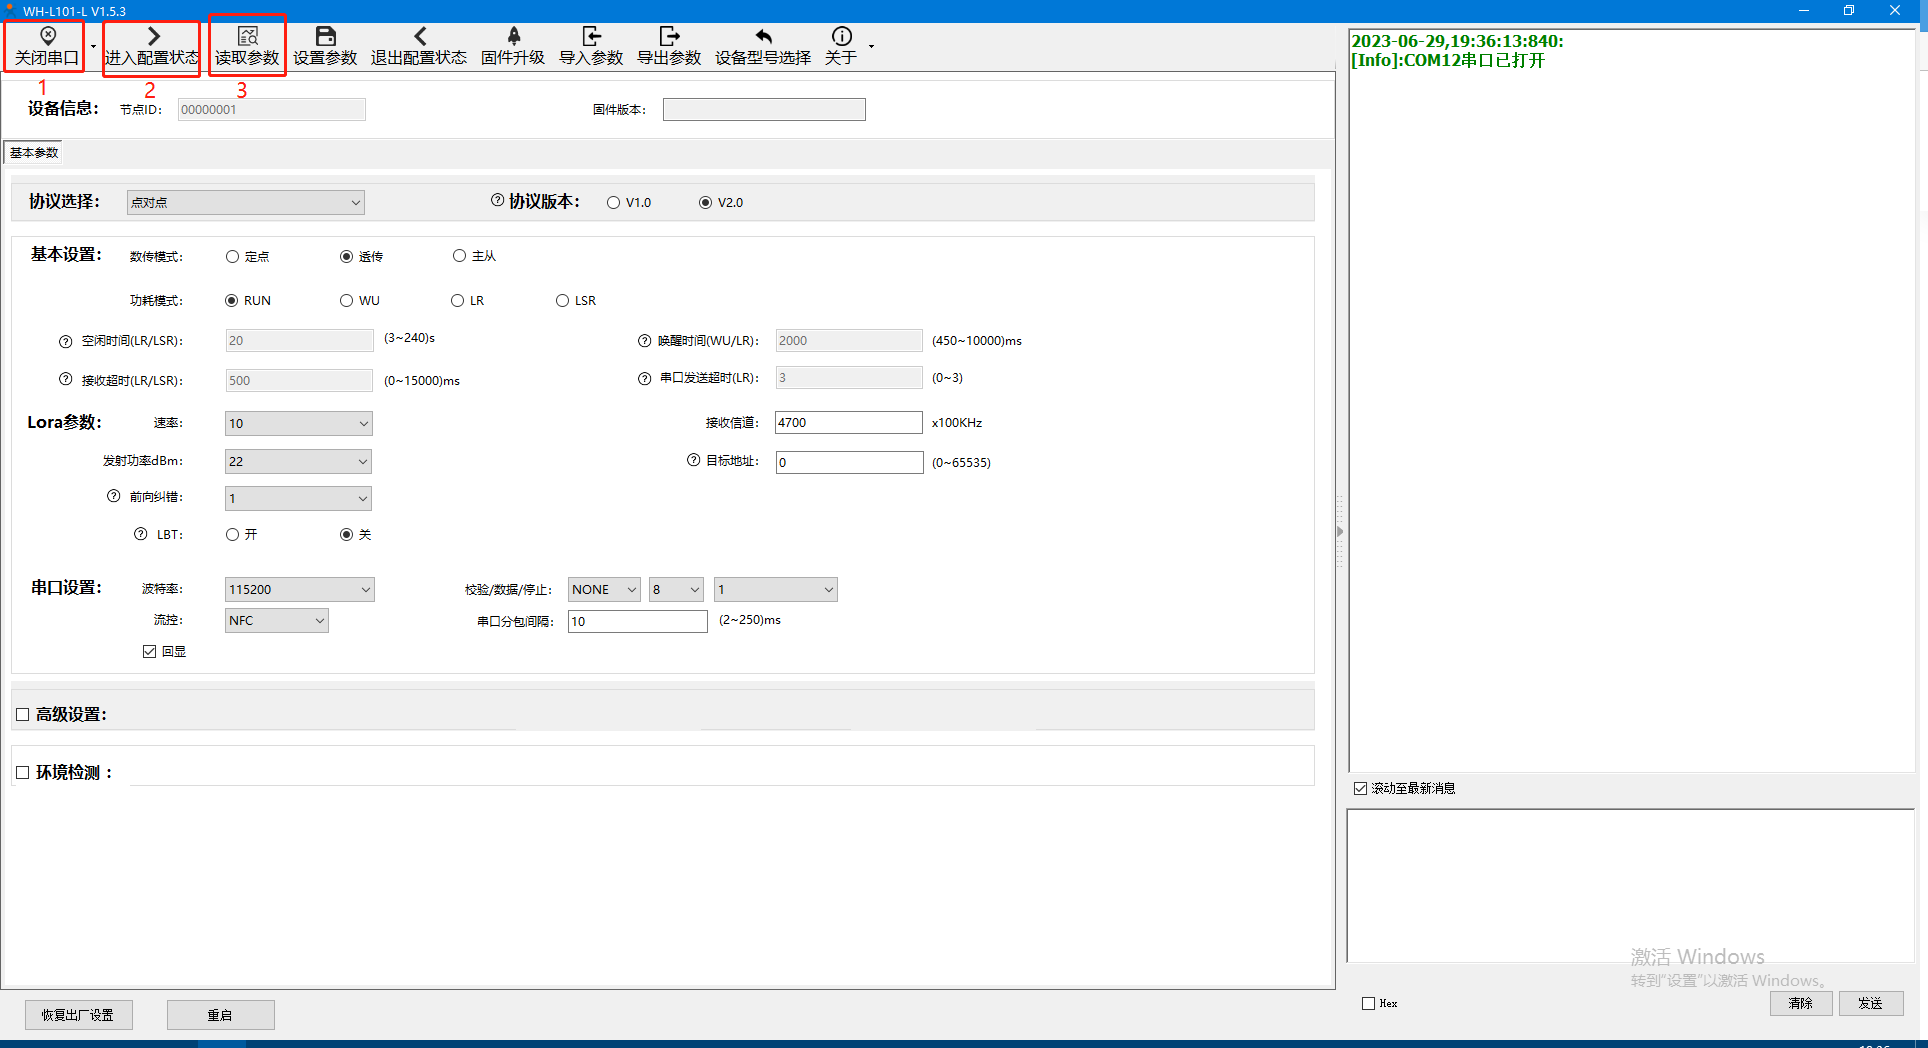Screen dimensions: 1928x1048
Task: Click the 接收信道 channel input field
Action: [848, 423]
